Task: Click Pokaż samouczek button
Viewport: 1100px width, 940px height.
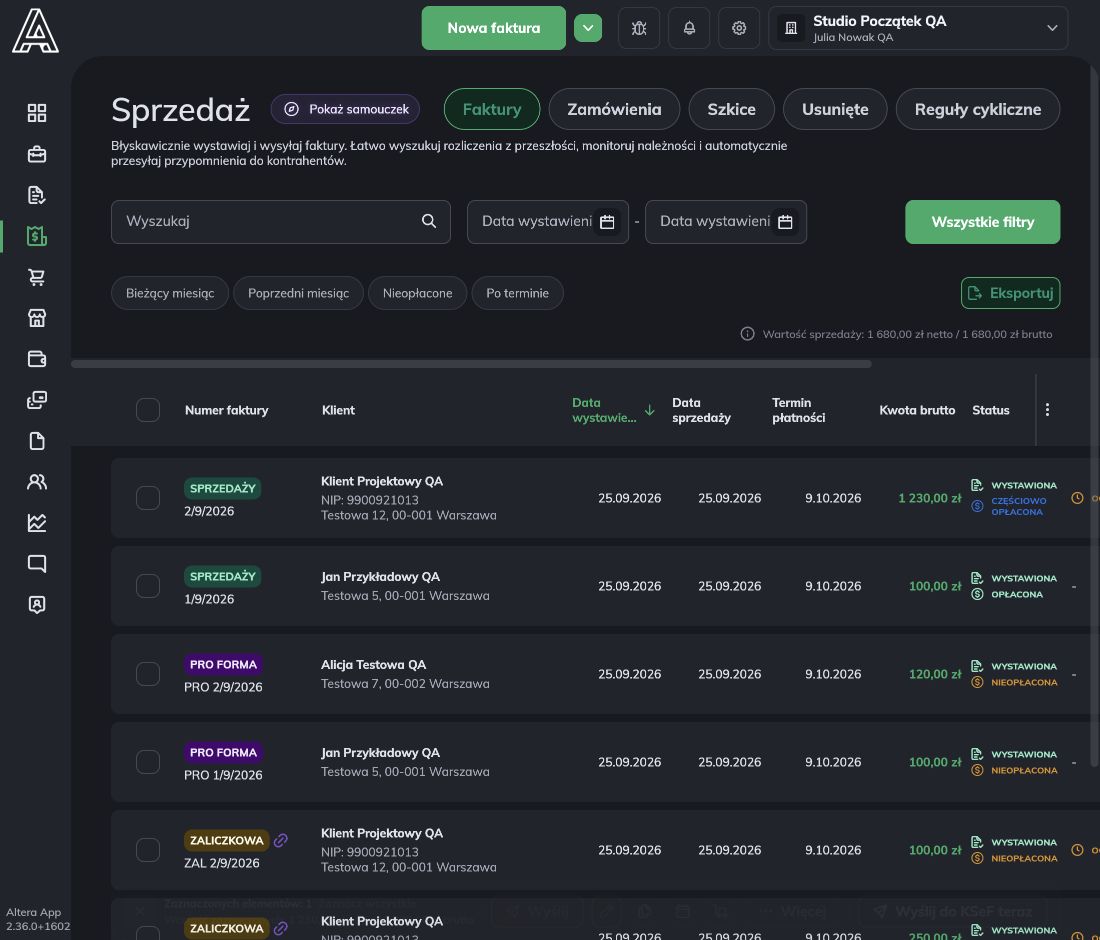Action: 345,109
